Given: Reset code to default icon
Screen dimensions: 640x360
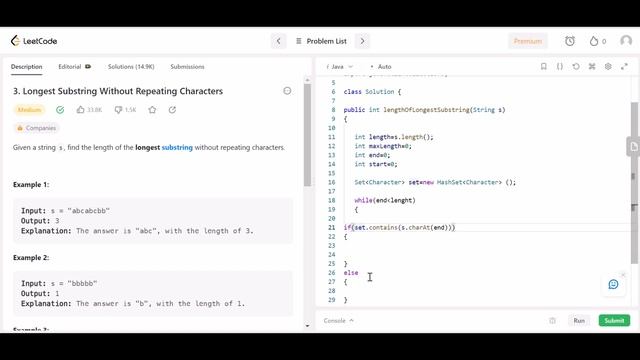Looking at the screenshot, I should [576, 66].
